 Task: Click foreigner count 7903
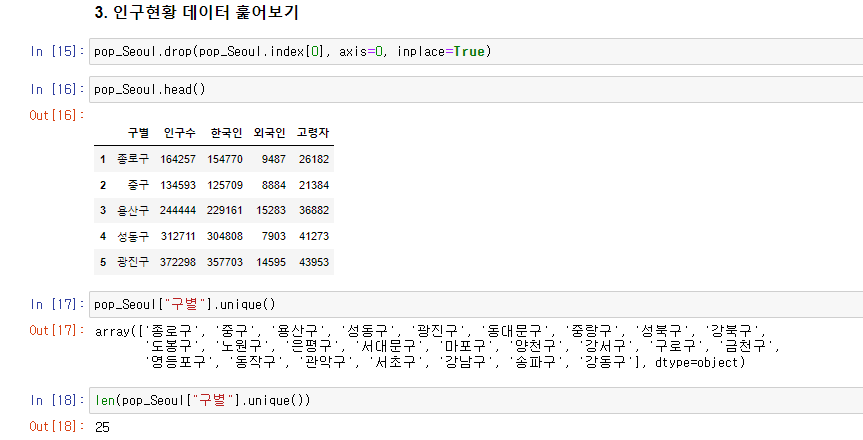(x=274, y=236)
